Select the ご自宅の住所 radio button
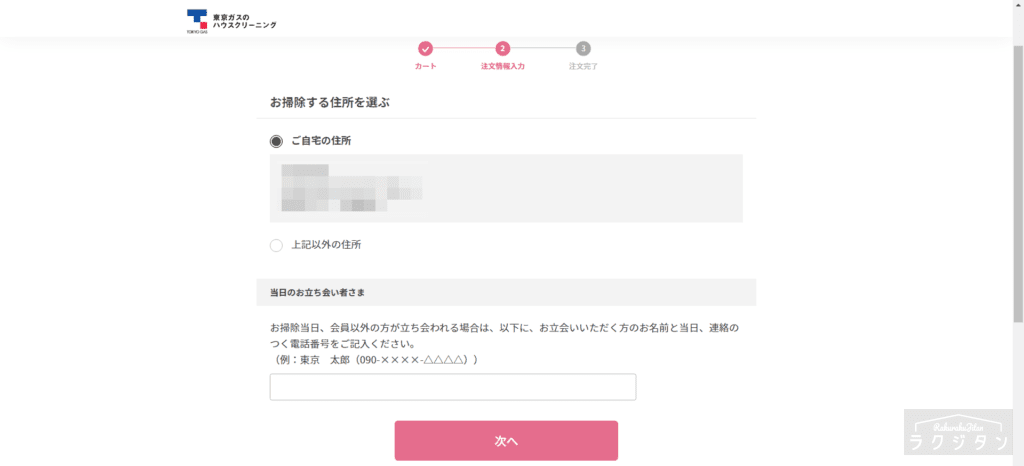The image size is (1024, 466). pyautogui.click(x=276, y=142)
